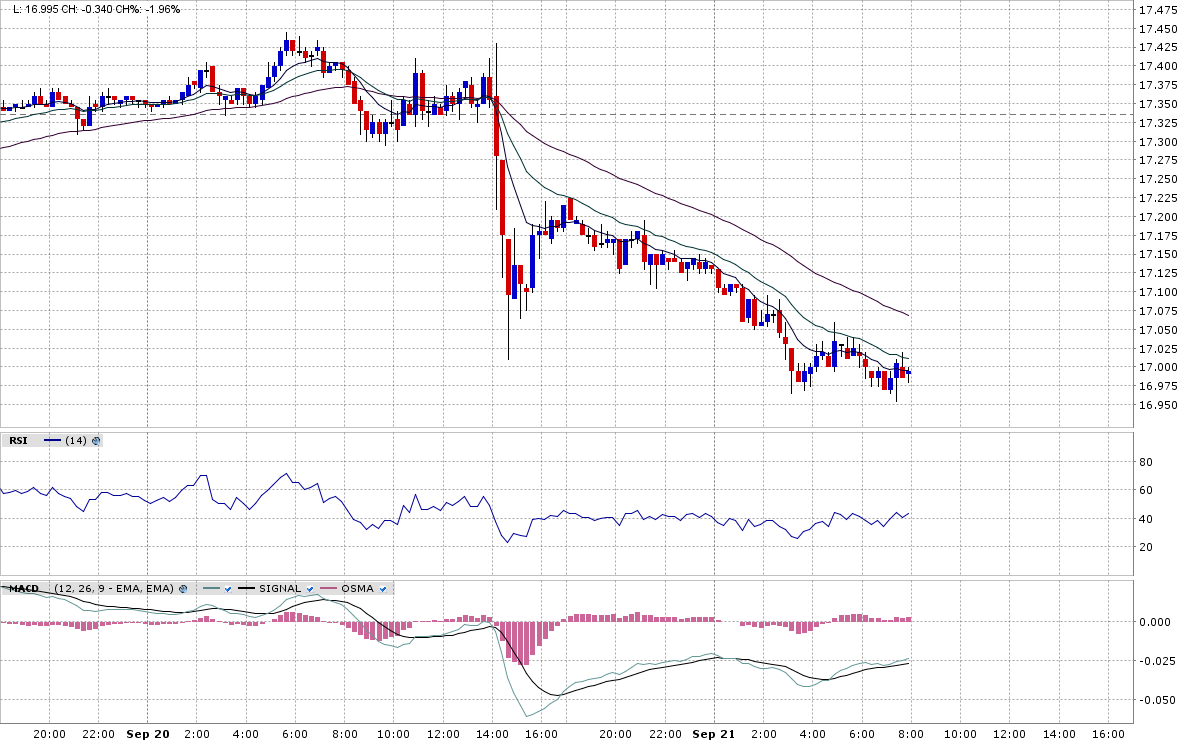Click MACD parameters (12, 26, 9 - EMA, EMA)

[114, 589]
